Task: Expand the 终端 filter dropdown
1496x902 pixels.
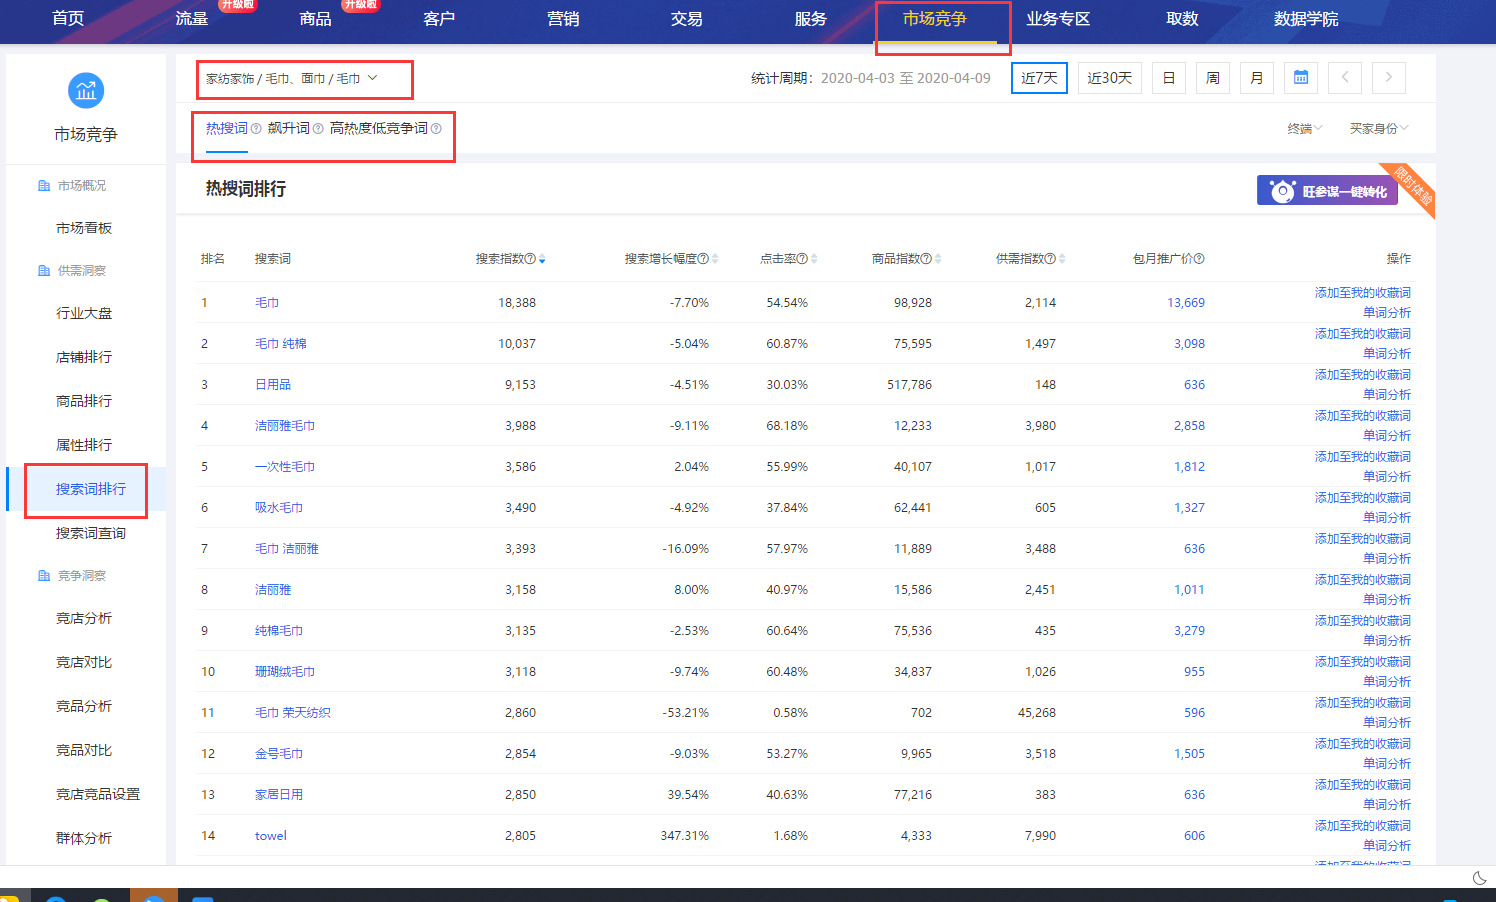Action: 1305,129
